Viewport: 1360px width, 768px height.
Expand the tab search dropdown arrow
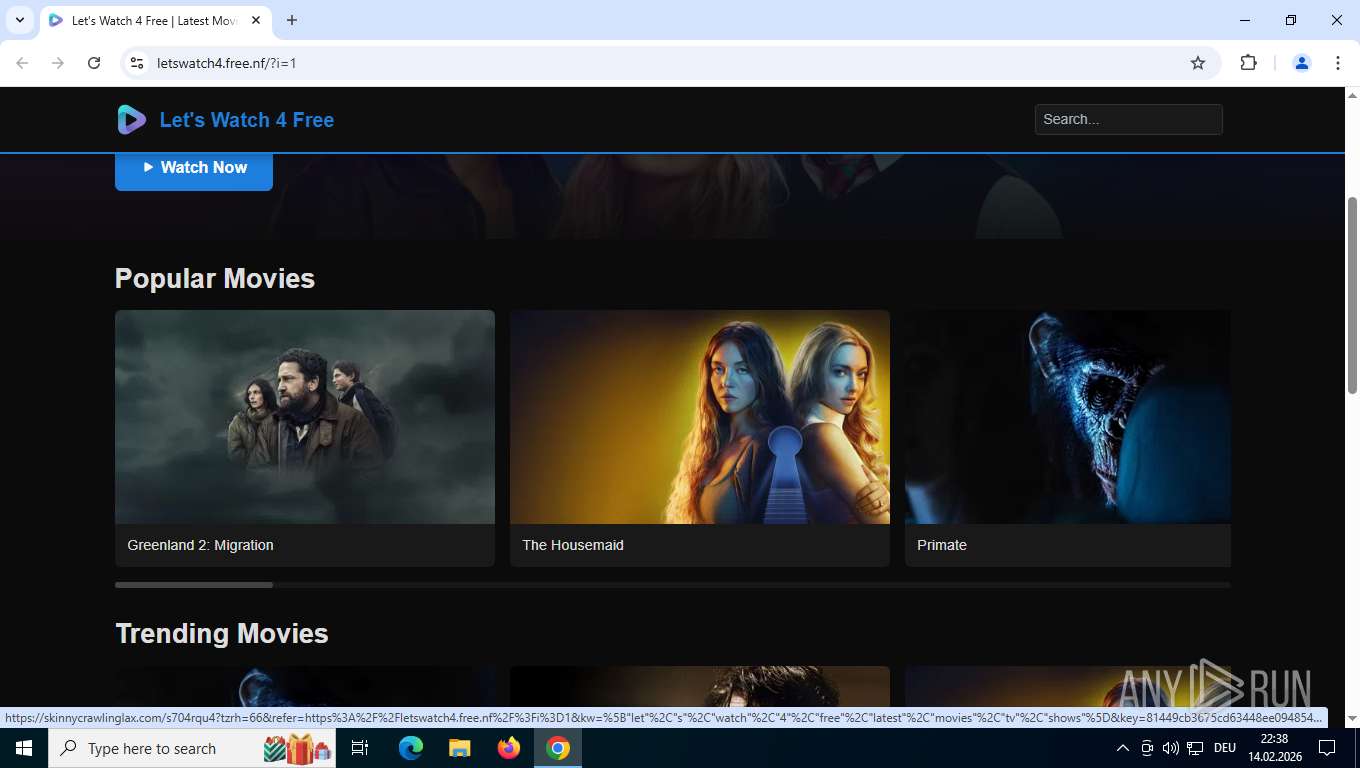coord(19,20)
